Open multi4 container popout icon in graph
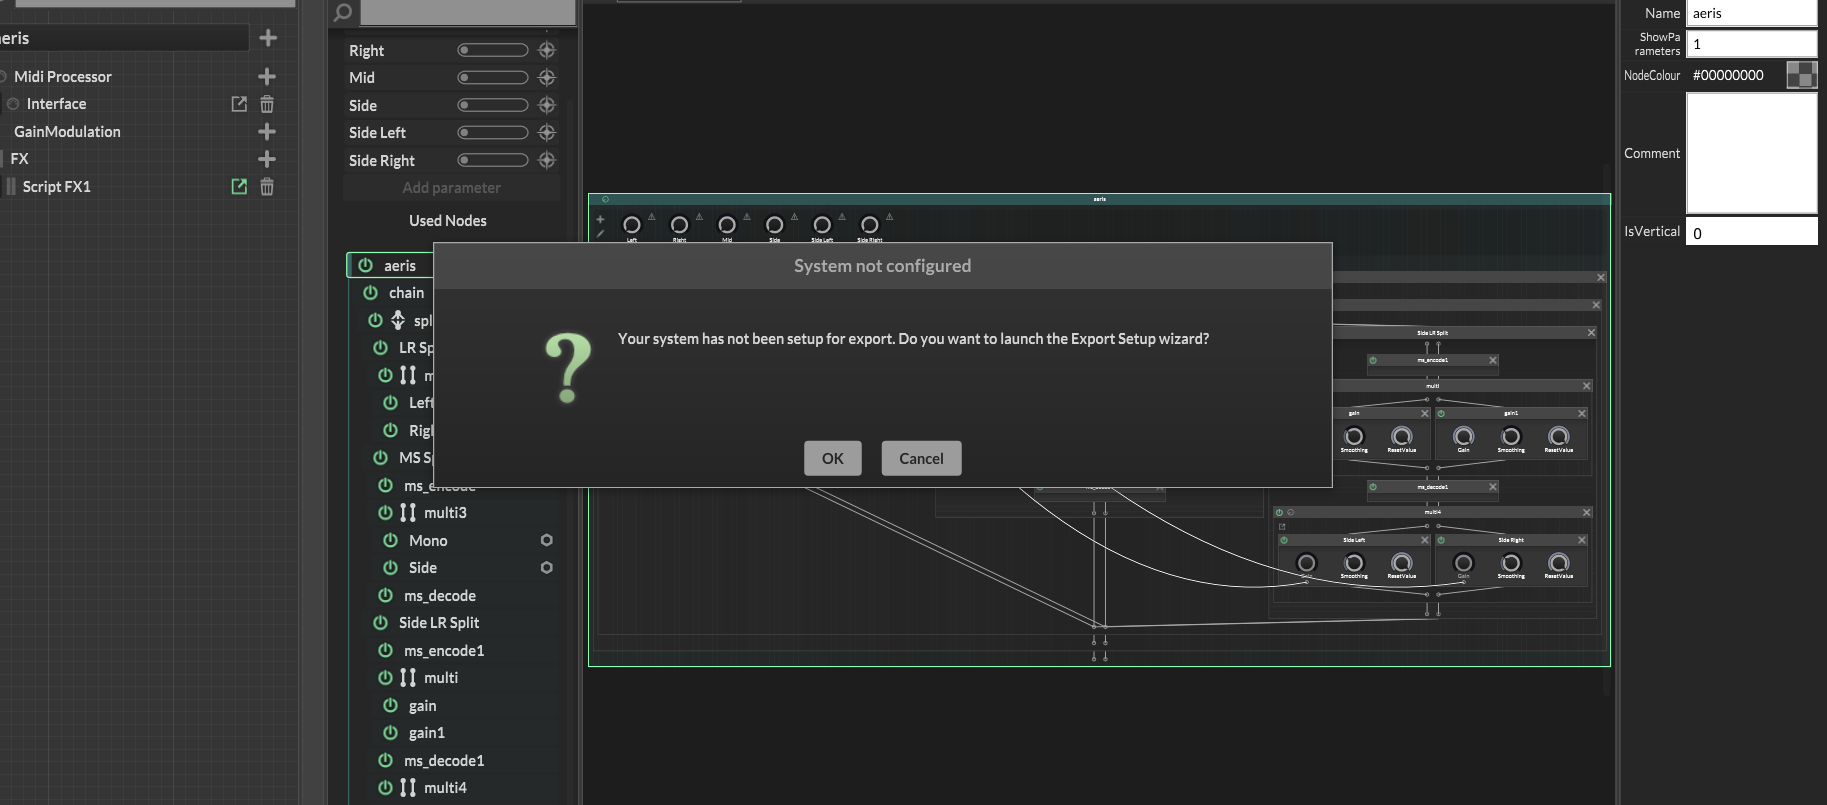 [x=1282, y=526]
